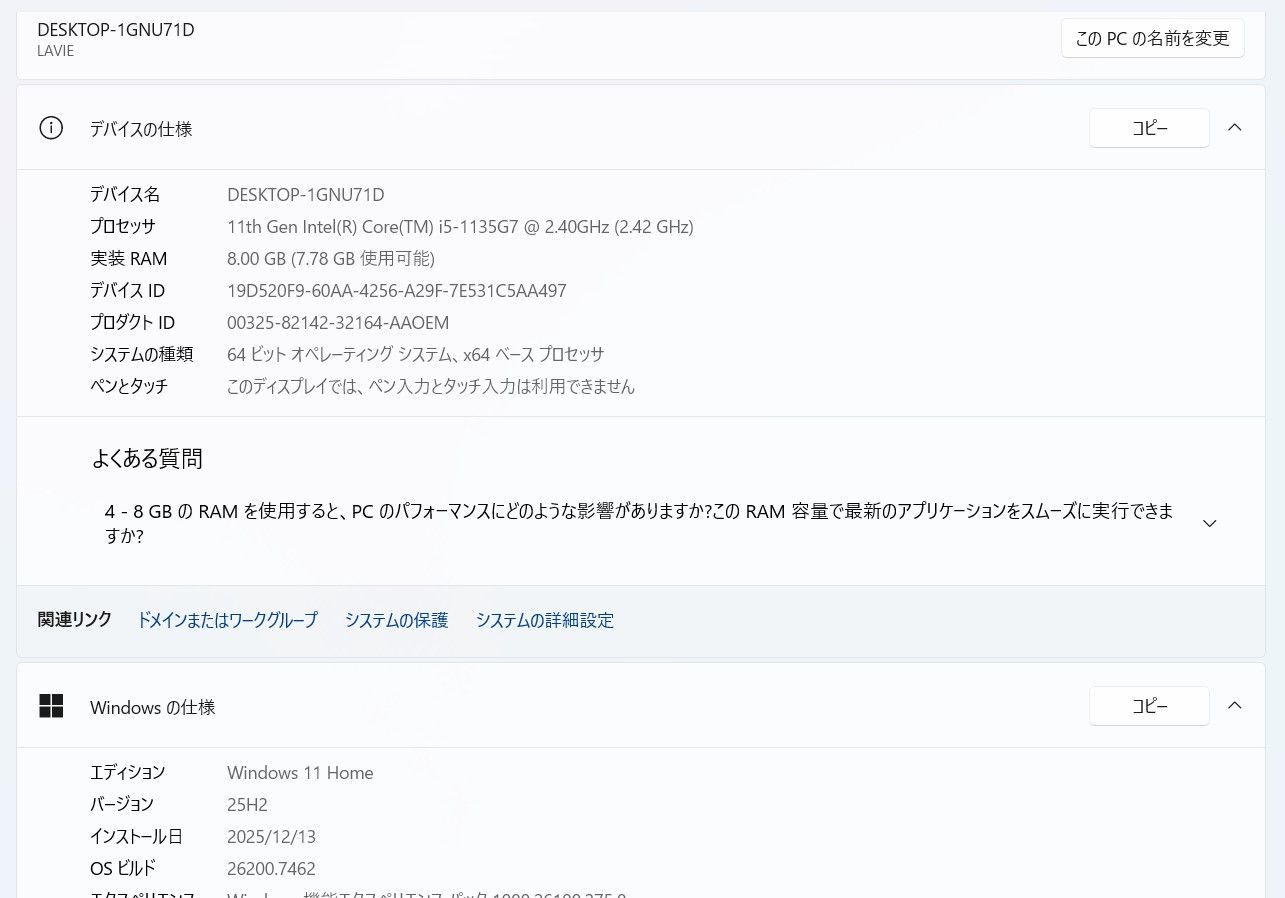The image size is (1285, 898).
Task: Click the product ID 00325-82142-32164-AAOEM
Action: pos(338,323)
